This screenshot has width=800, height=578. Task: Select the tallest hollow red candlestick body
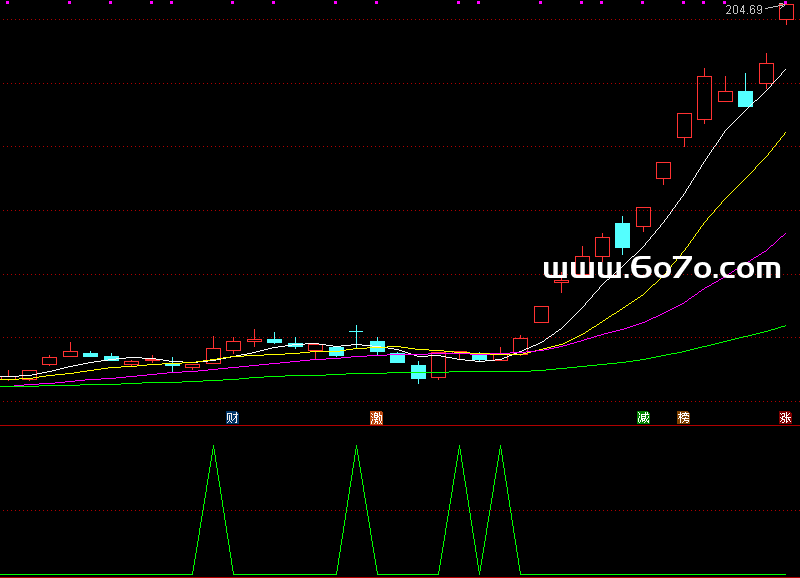704,98
